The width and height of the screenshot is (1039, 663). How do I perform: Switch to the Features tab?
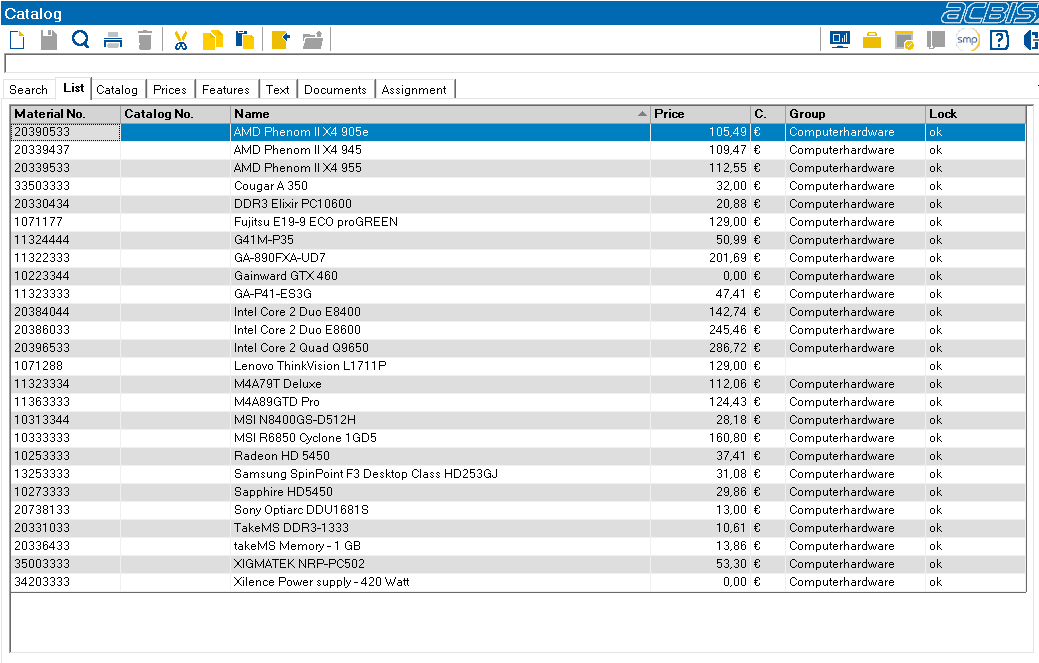tap(226, 89)
